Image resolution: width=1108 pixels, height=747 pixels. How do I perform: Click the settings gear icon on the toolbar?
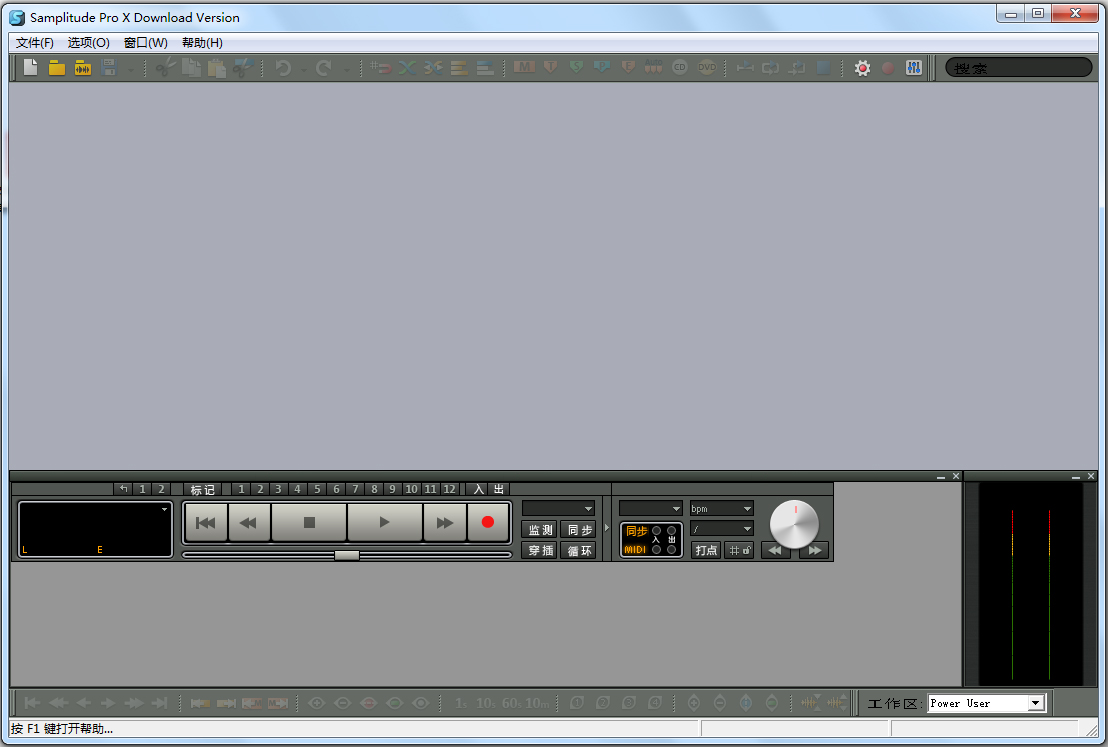862,67
